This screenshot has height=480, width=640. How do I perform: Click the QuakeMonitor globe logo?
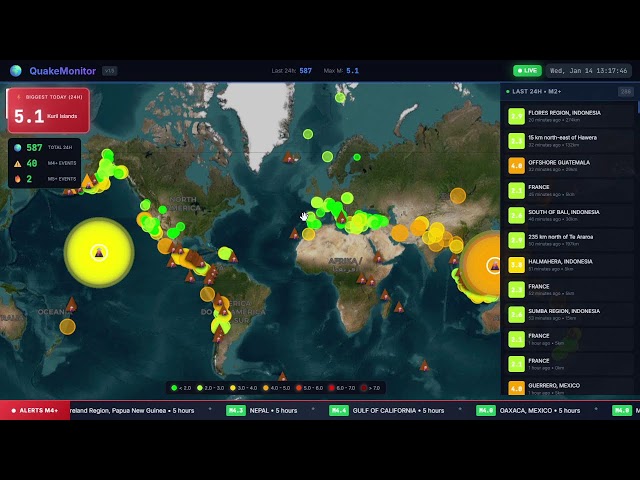16,71
